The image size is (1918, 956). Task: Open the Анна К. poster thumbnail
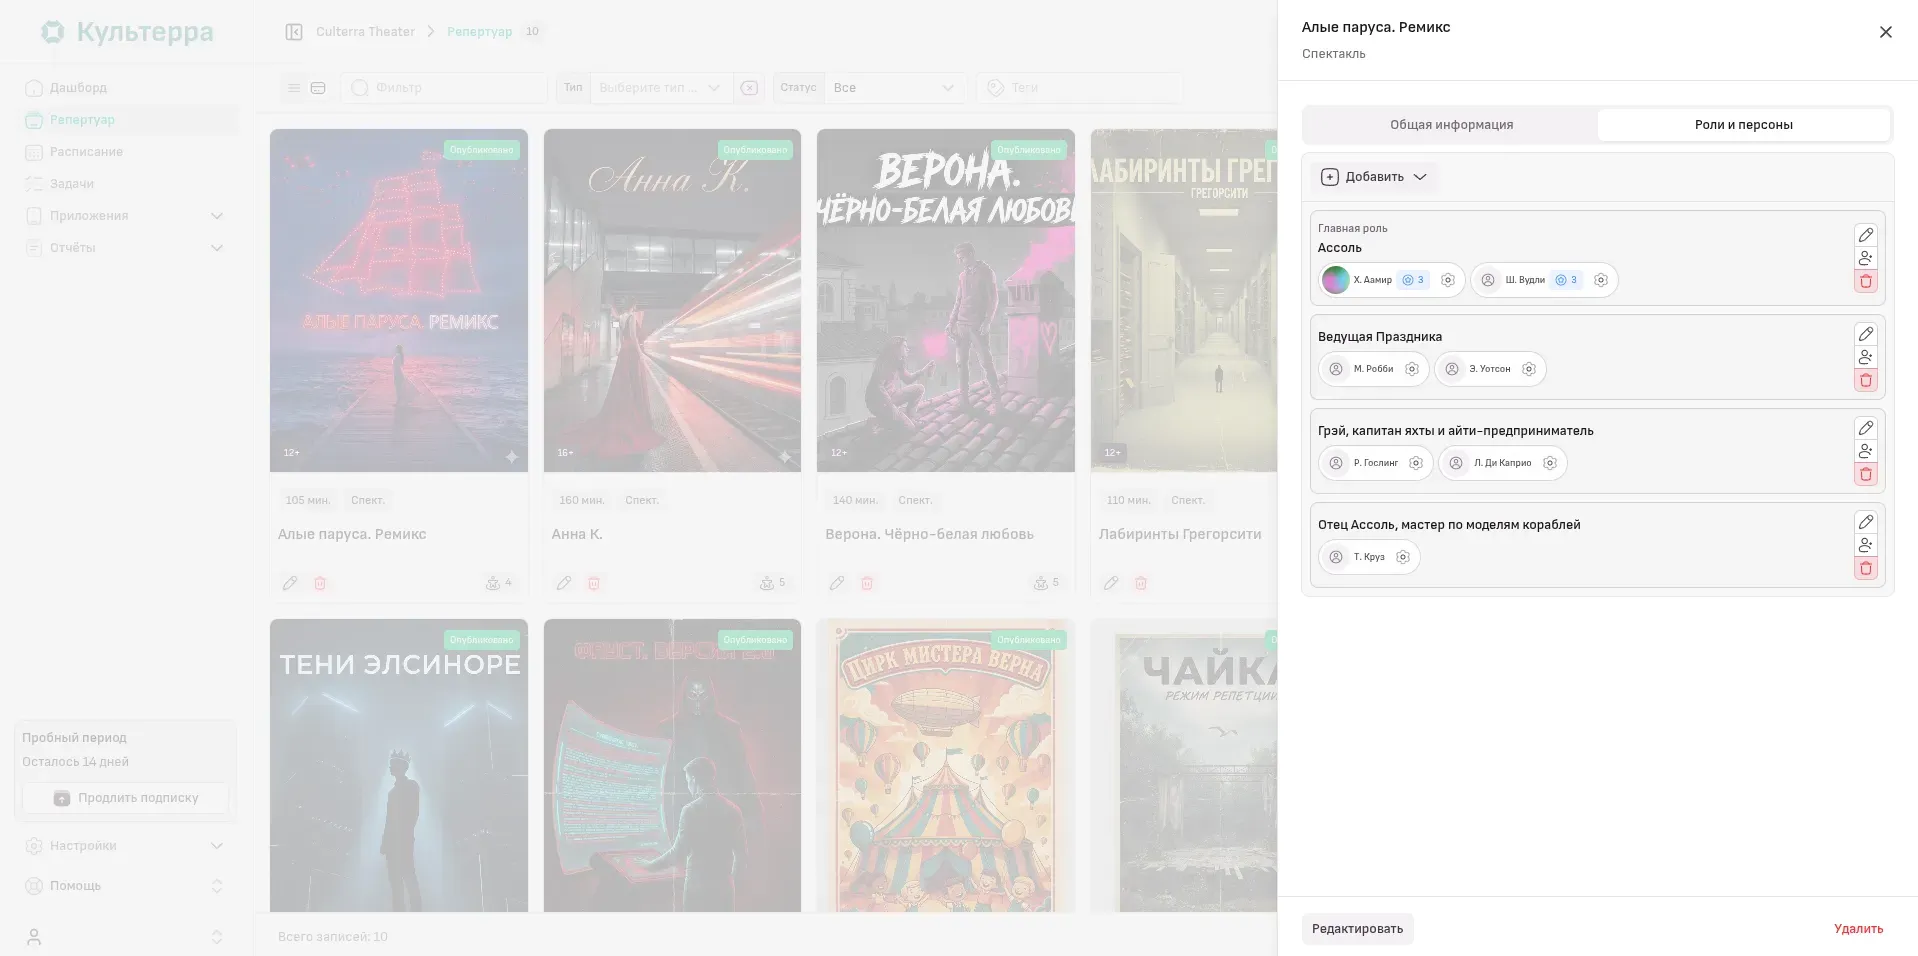[672, 300]
